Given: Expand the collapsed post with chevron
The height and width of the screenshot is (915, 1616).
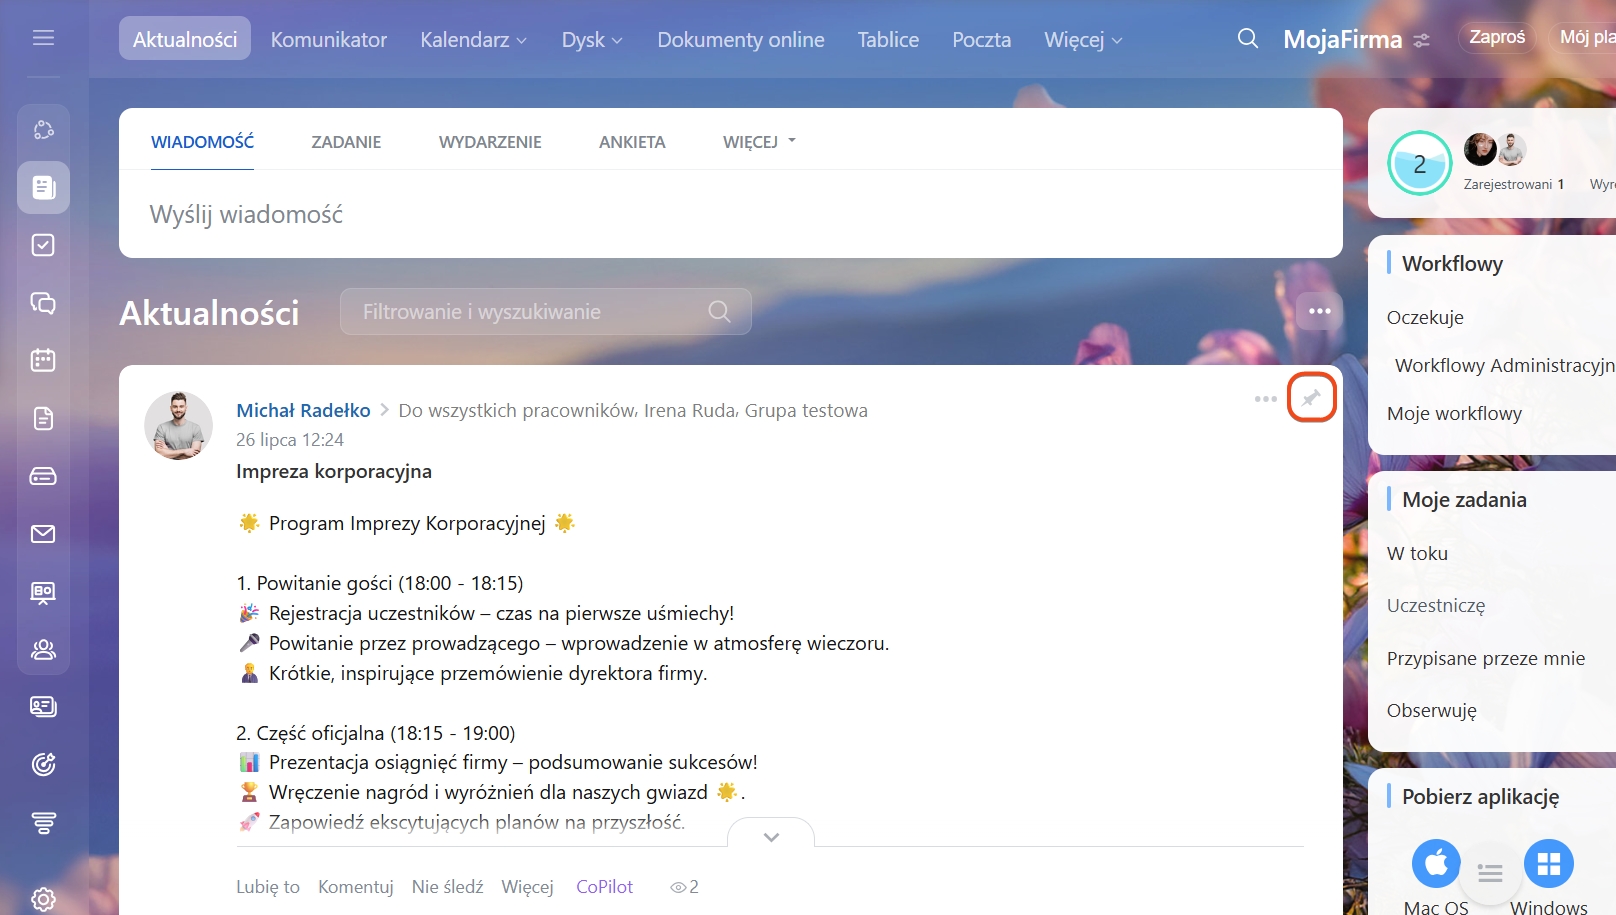Looking at the screenshot, I should tap(771, 836).
